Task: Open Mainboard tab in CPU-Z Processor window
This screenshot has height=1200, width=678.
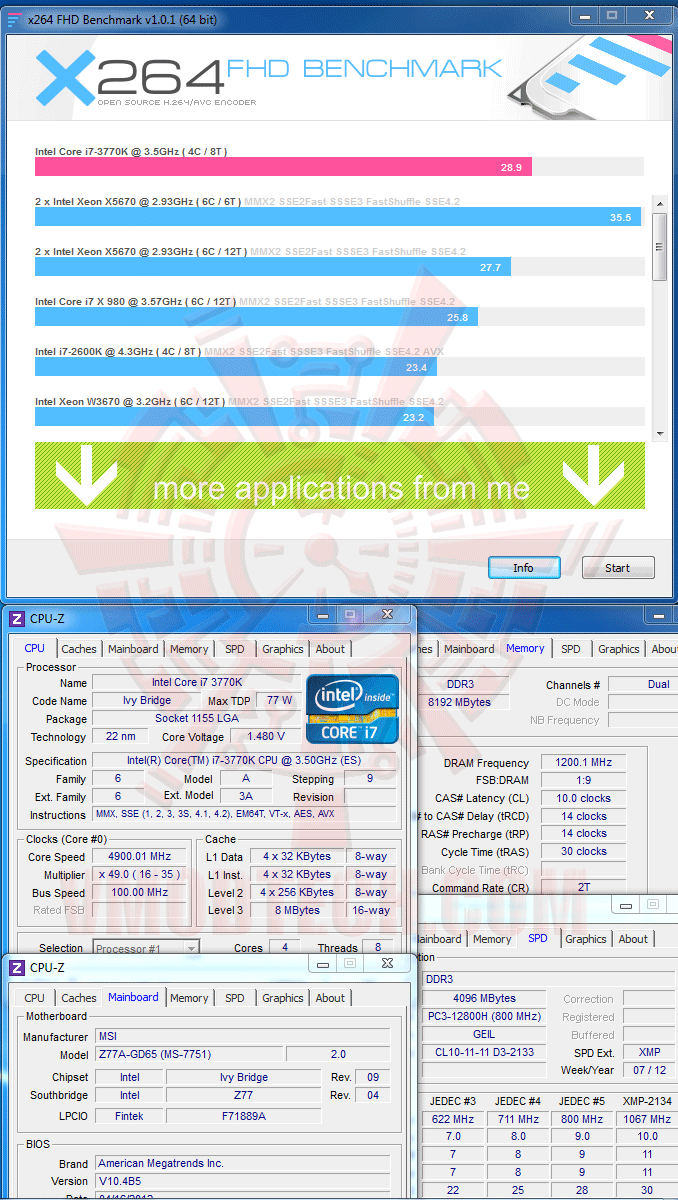Action: coord(133,649)
